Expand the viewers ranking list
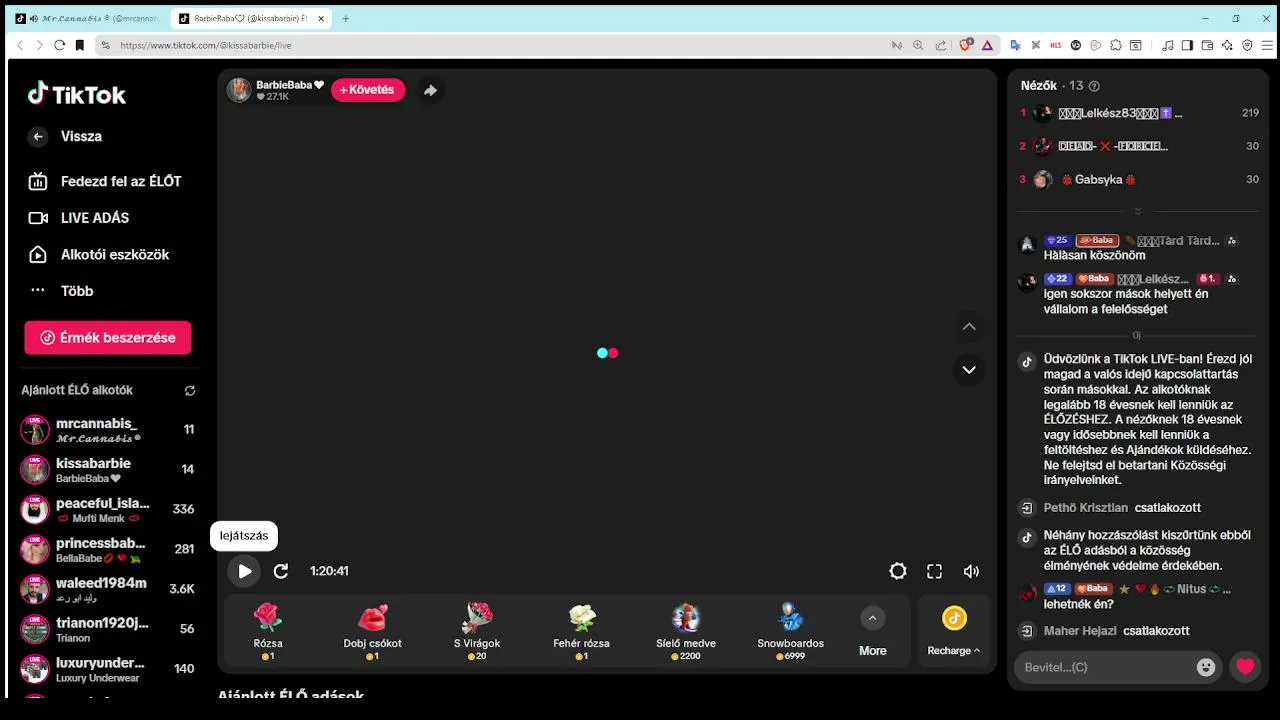The image size is (1280, 720). 1138,211
